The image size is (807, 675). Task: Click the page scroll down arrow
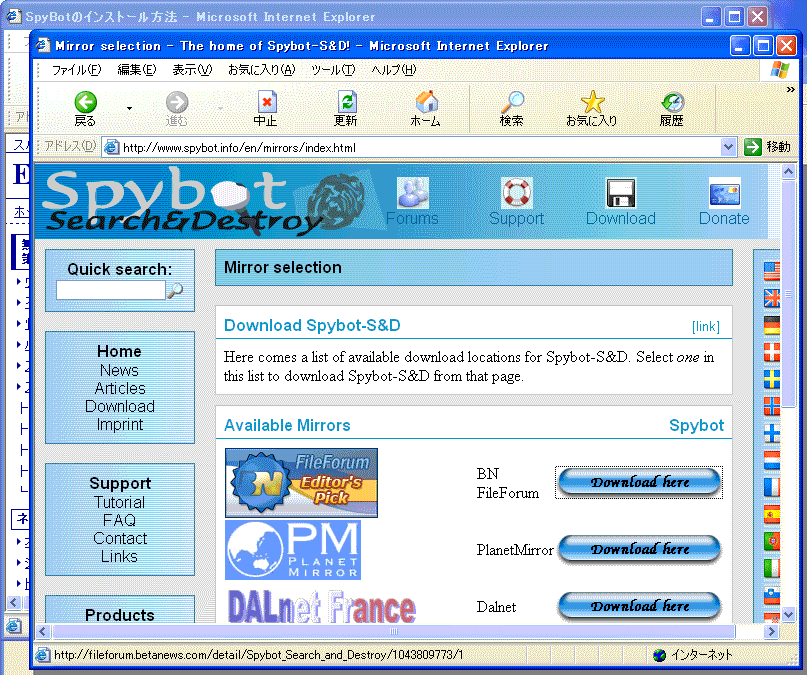(x=788, y=614)
